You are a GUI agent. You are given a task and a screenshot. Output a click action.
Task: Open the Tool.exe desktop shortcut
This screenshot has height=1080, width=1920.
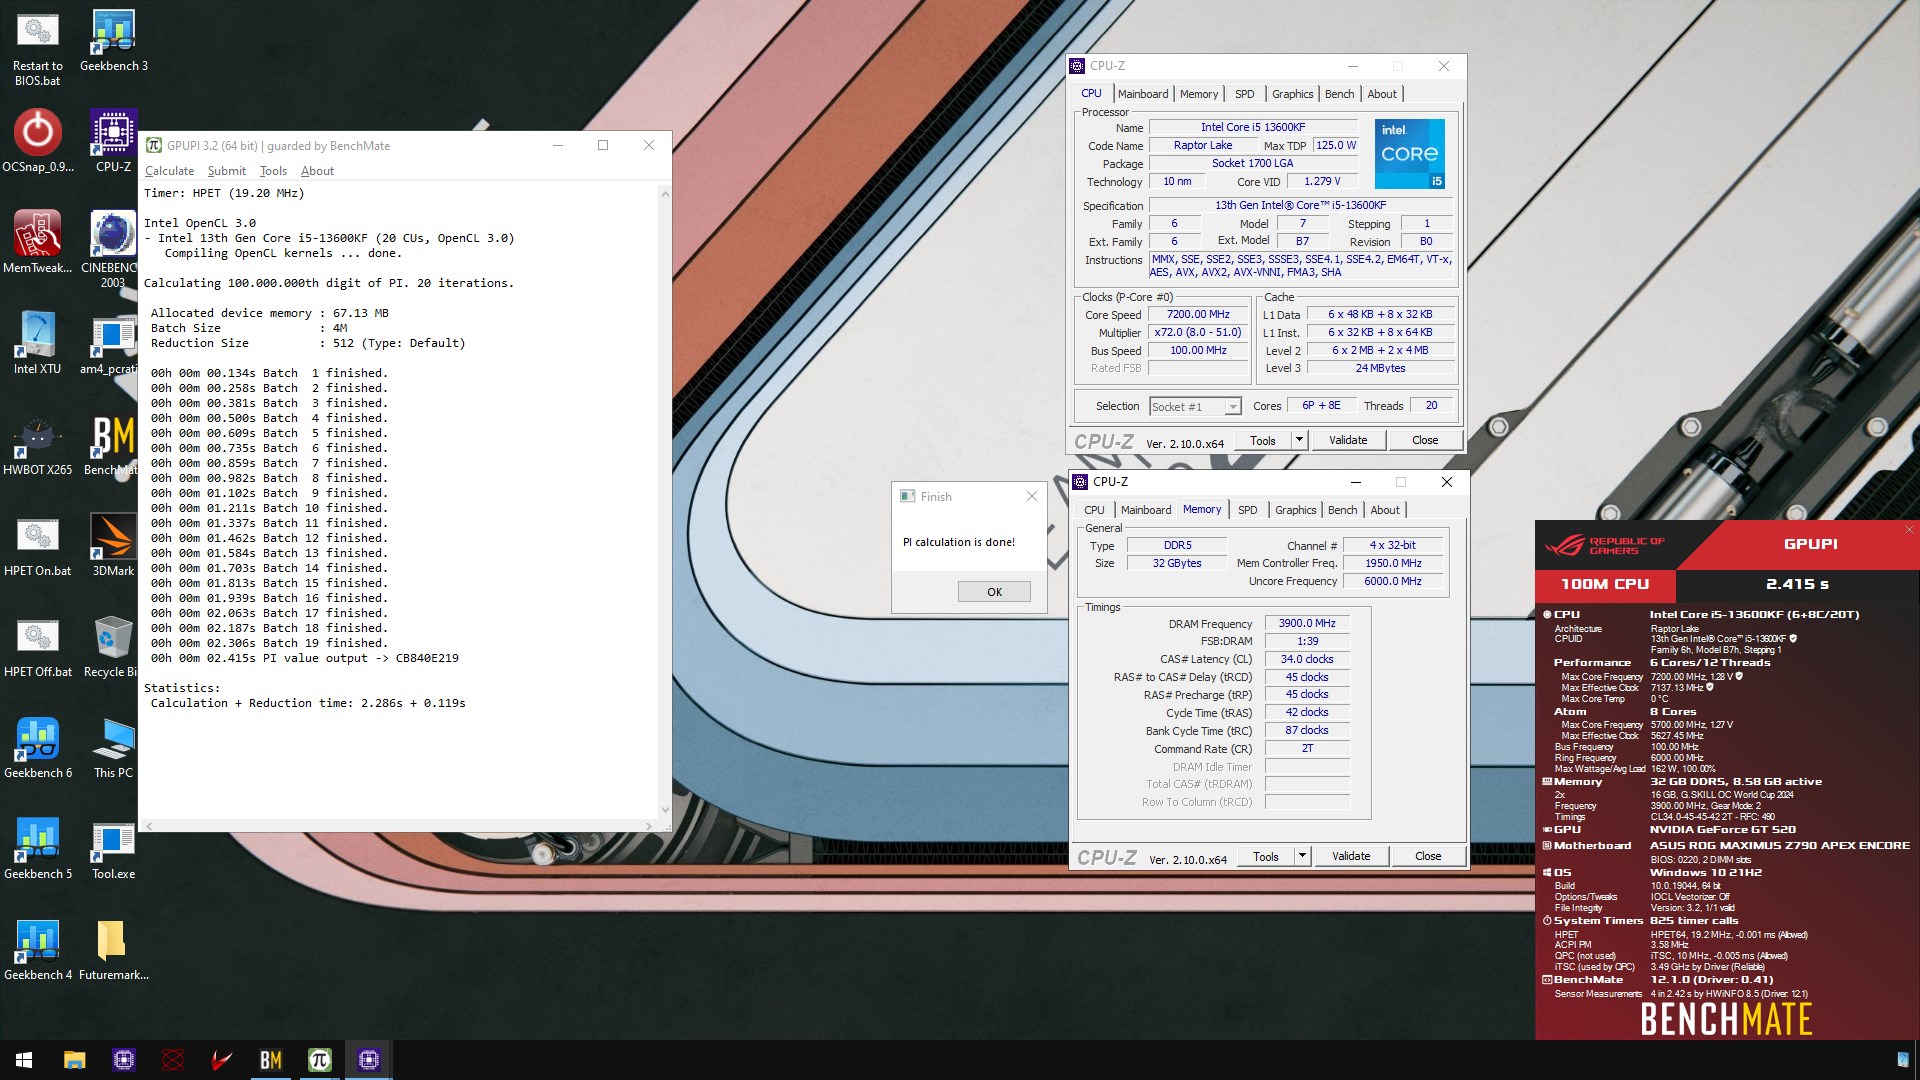(113, 849)
